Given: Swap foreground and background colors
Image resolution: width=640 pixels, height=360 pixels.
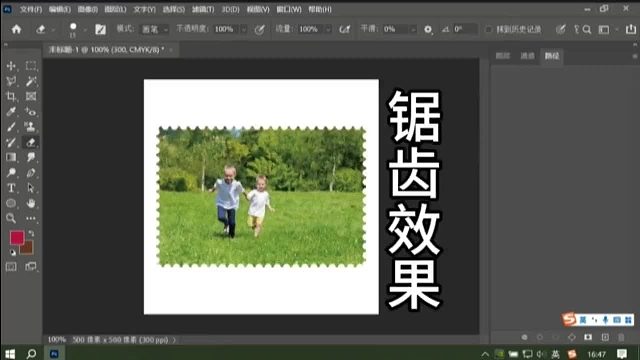Looking at the screenshot, I should [31, 233].
